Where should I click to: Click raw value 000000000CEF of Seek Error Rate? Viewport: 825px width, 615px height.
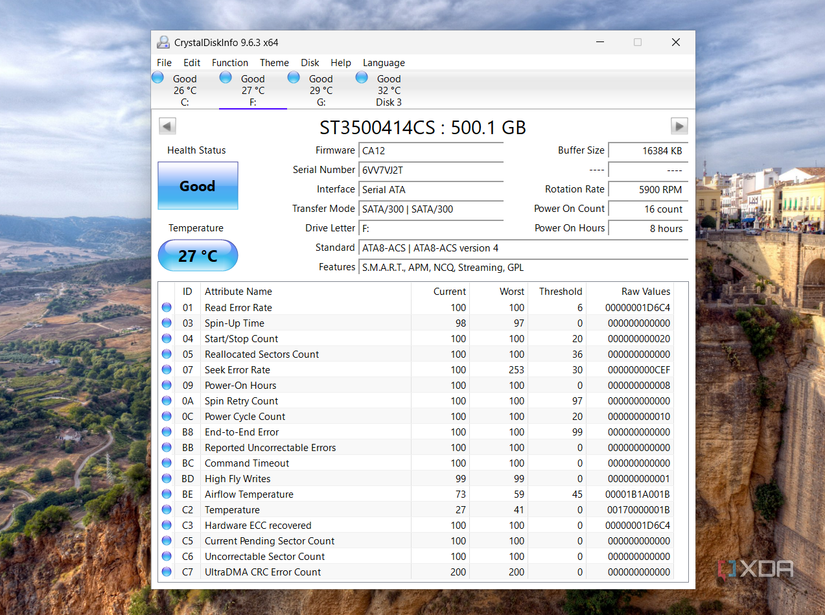(639, 369)
